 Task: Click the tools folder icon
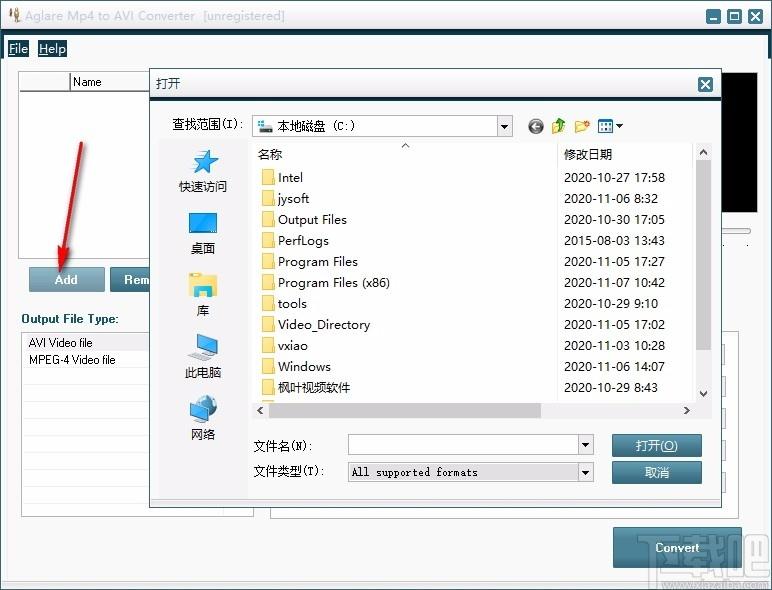(268, 304)
